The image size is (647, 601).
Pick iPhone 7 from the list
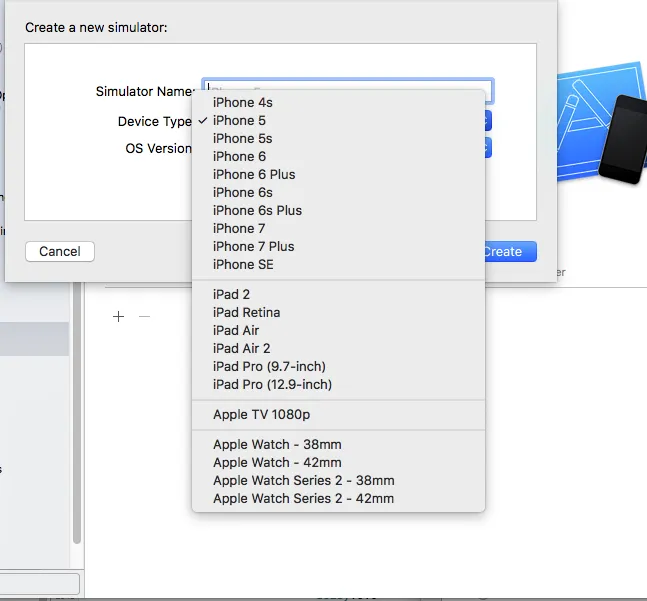[x=338, y=229]
